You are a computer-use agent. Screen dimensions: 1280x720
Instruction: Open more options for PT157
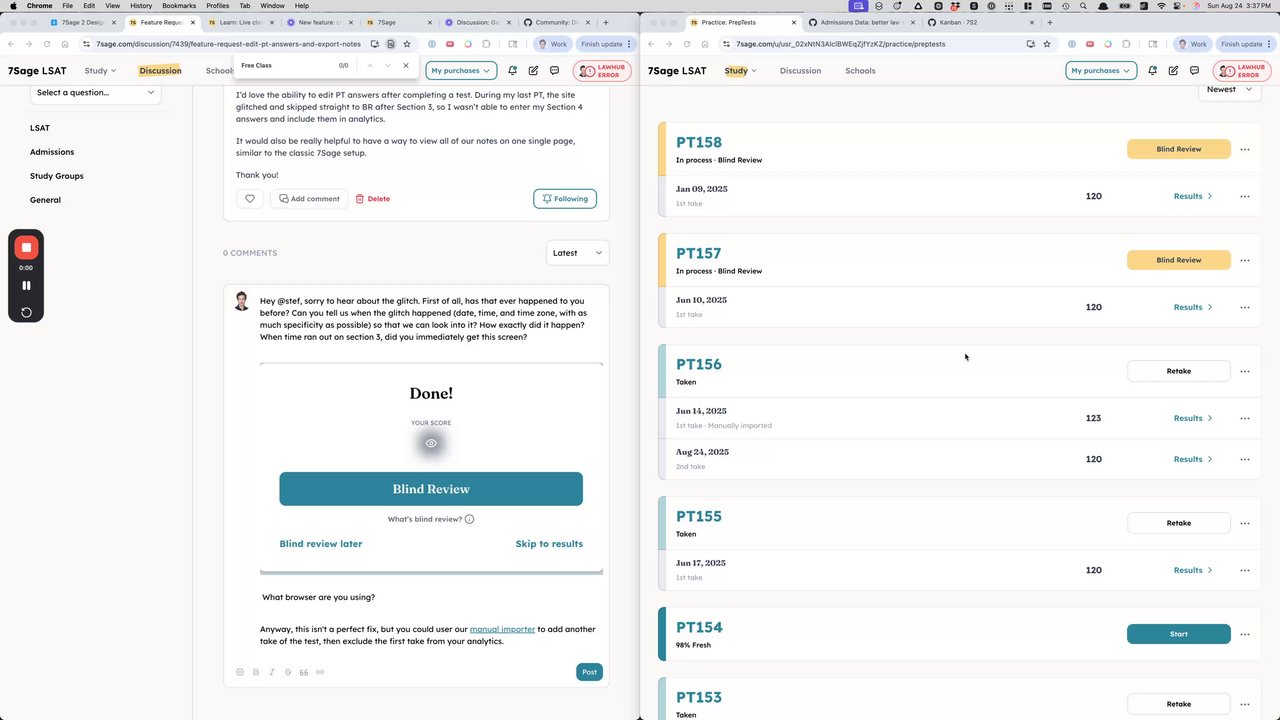point(1245,260)
